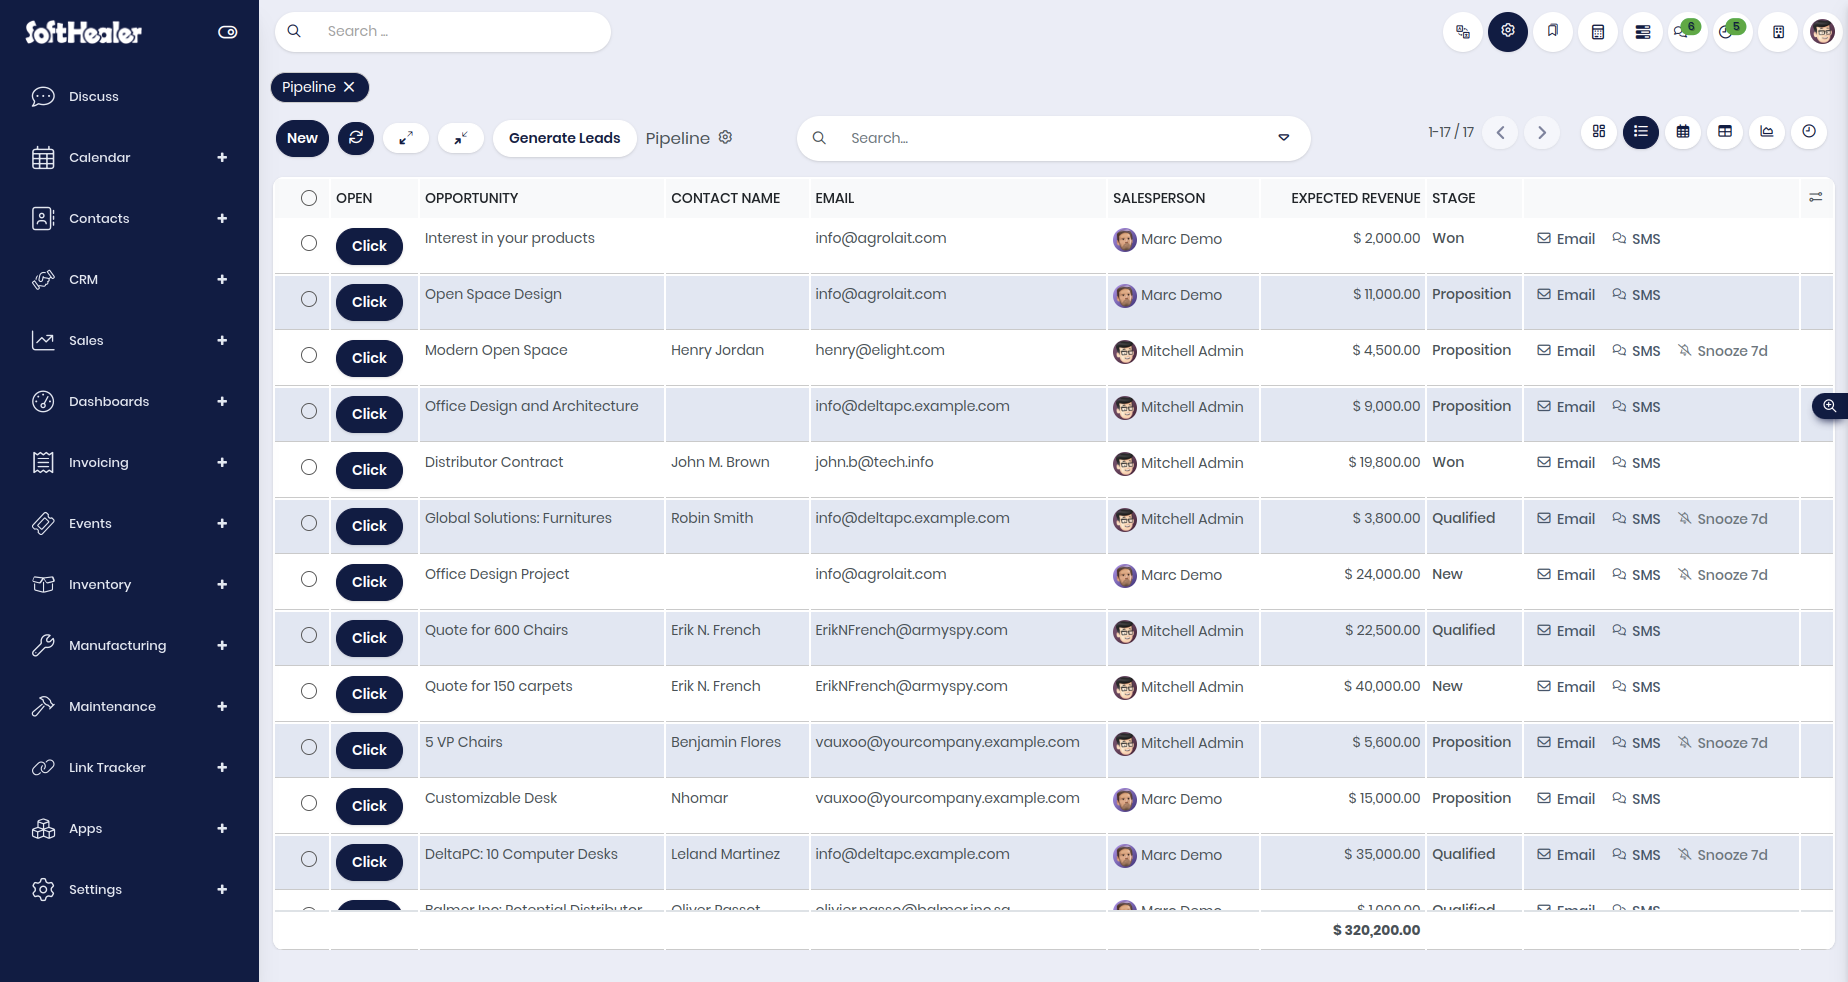Toggle the sidebar switch beside SoftHealer logo
1848x982 pixels.
(228, 32)
